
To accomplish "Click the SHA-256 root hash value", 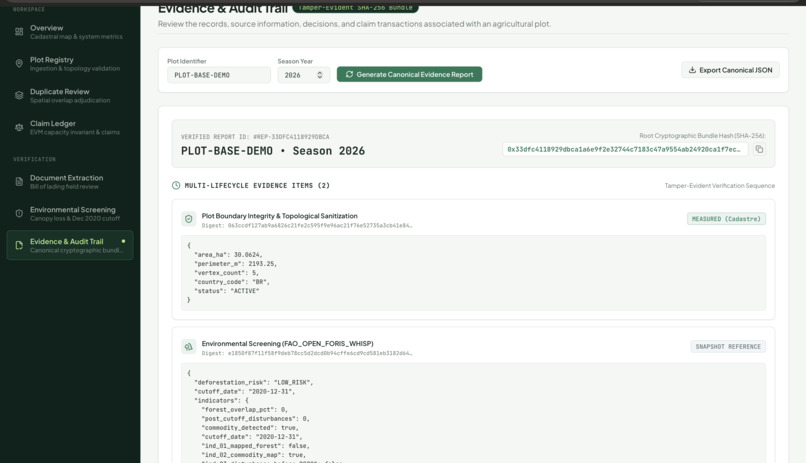I will pyautogui.click(x=625, y=150).
